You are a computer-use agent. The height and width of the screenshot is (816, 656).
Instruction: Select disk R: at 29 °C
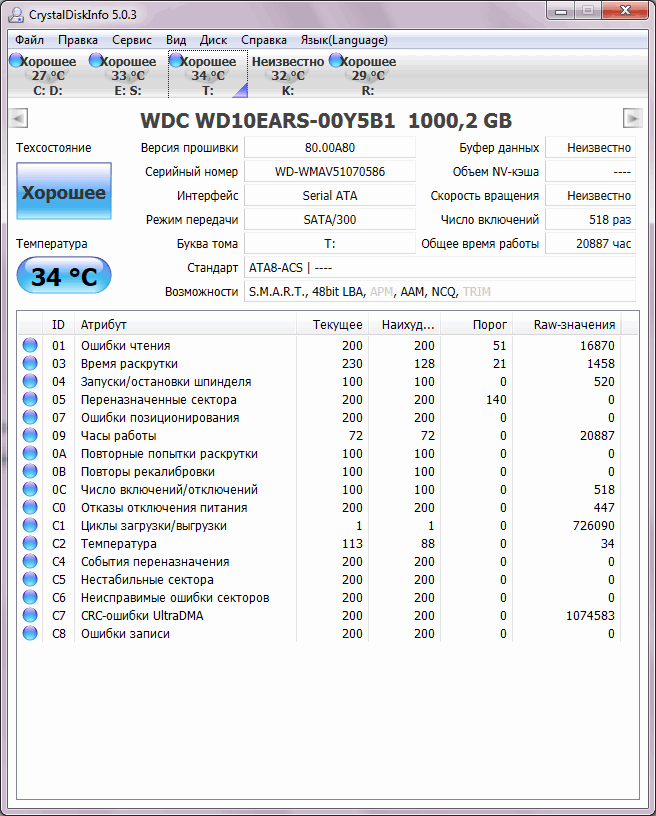point(368,75)
